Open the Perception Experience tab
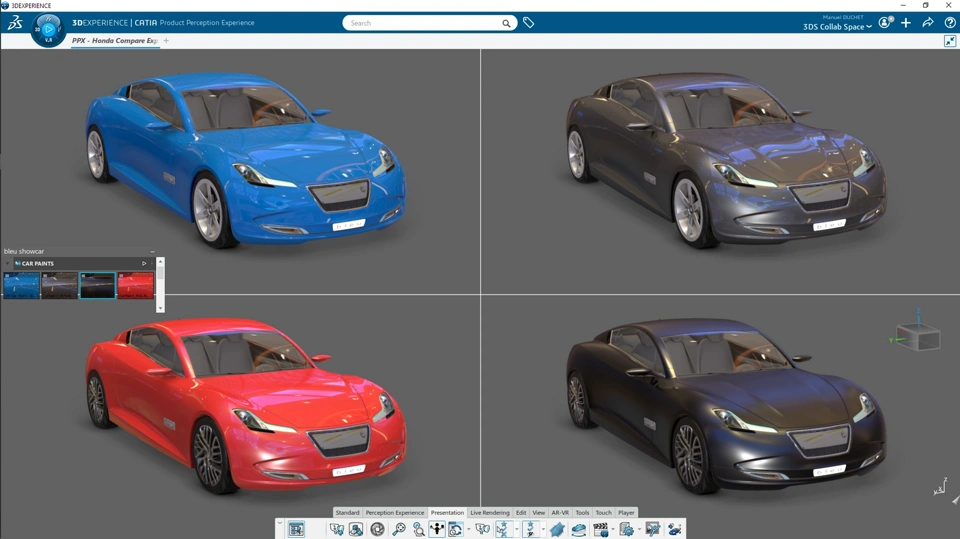This screenshot has width=960, height=539. pyautogui.click(x=395, y=513)
